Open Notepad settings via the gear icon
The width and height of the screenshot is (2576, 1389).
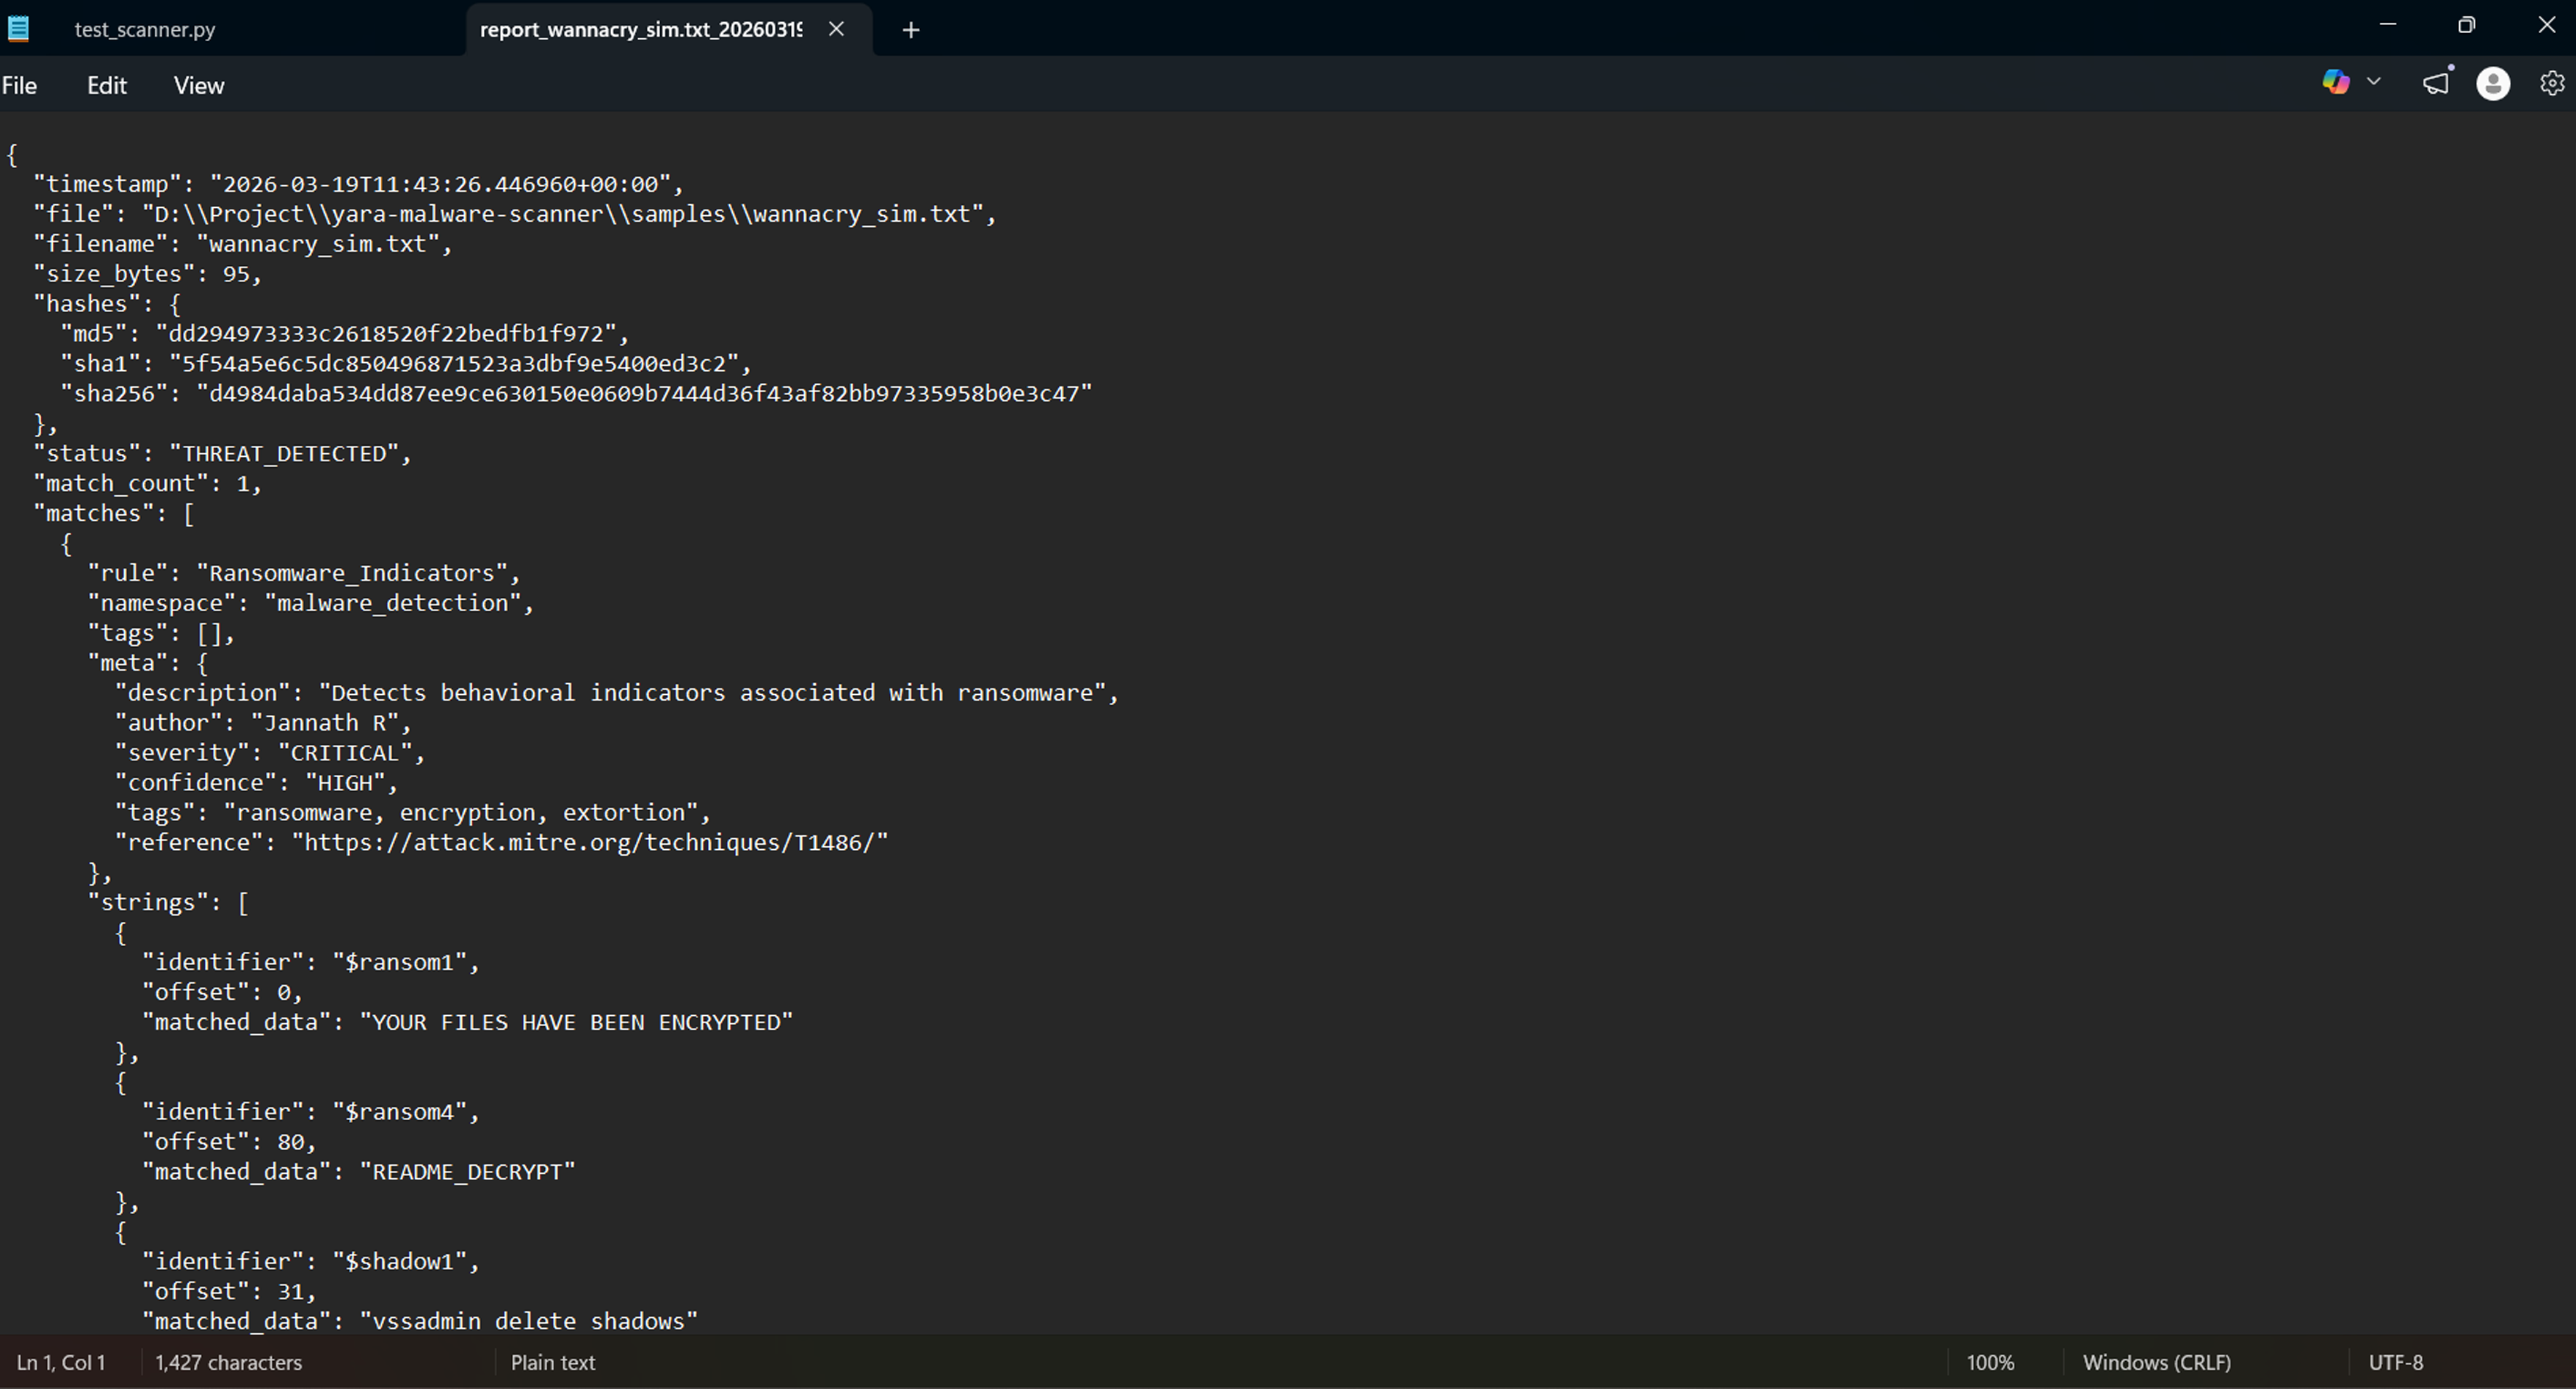pyautogui.click(x=2551, y=83)
